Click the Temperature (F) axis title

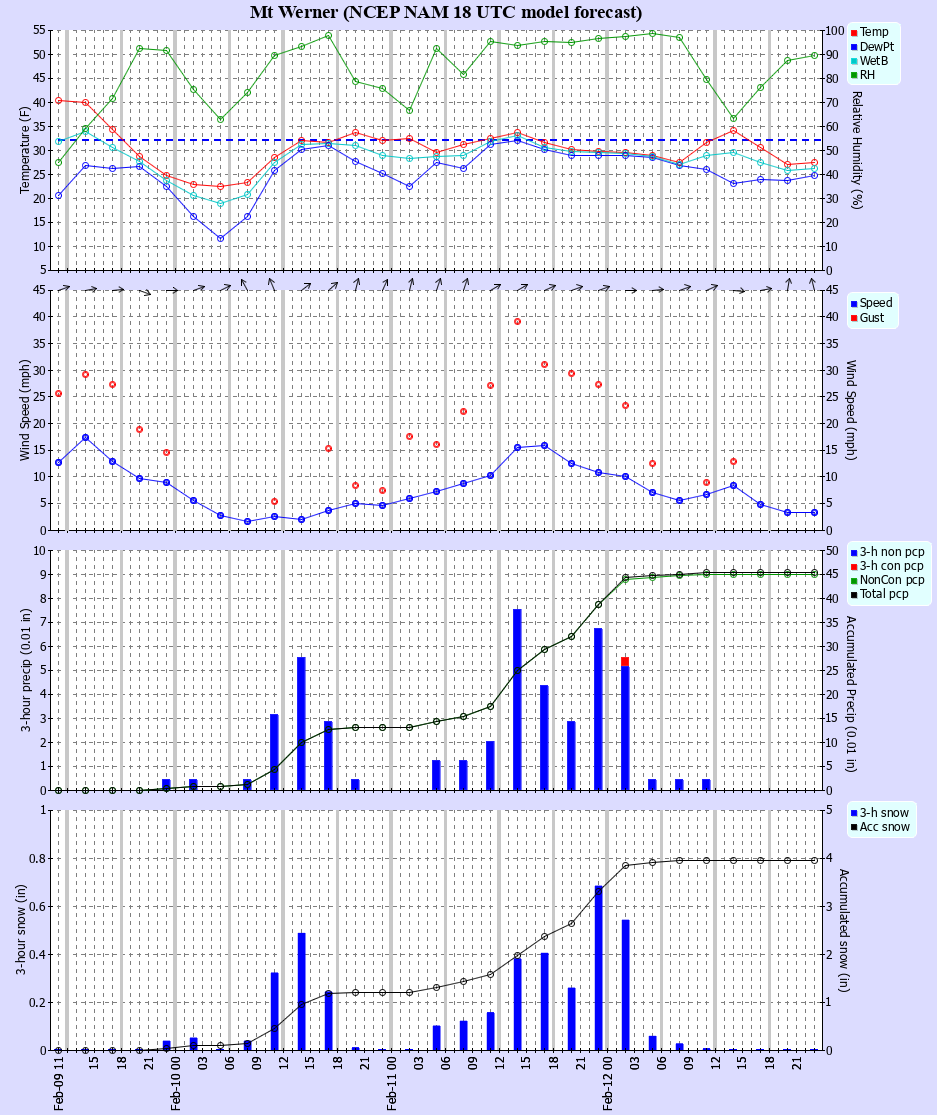25,149
